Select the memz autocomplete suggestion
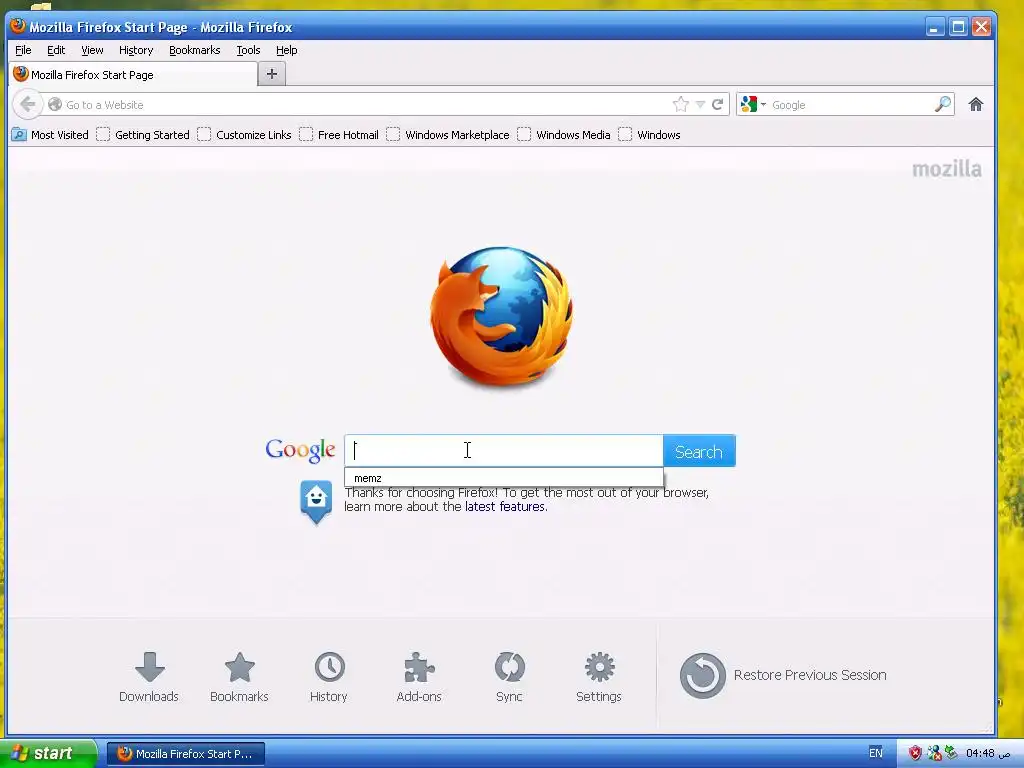The width and height of the screenshot is (1024, 768). 504,478
